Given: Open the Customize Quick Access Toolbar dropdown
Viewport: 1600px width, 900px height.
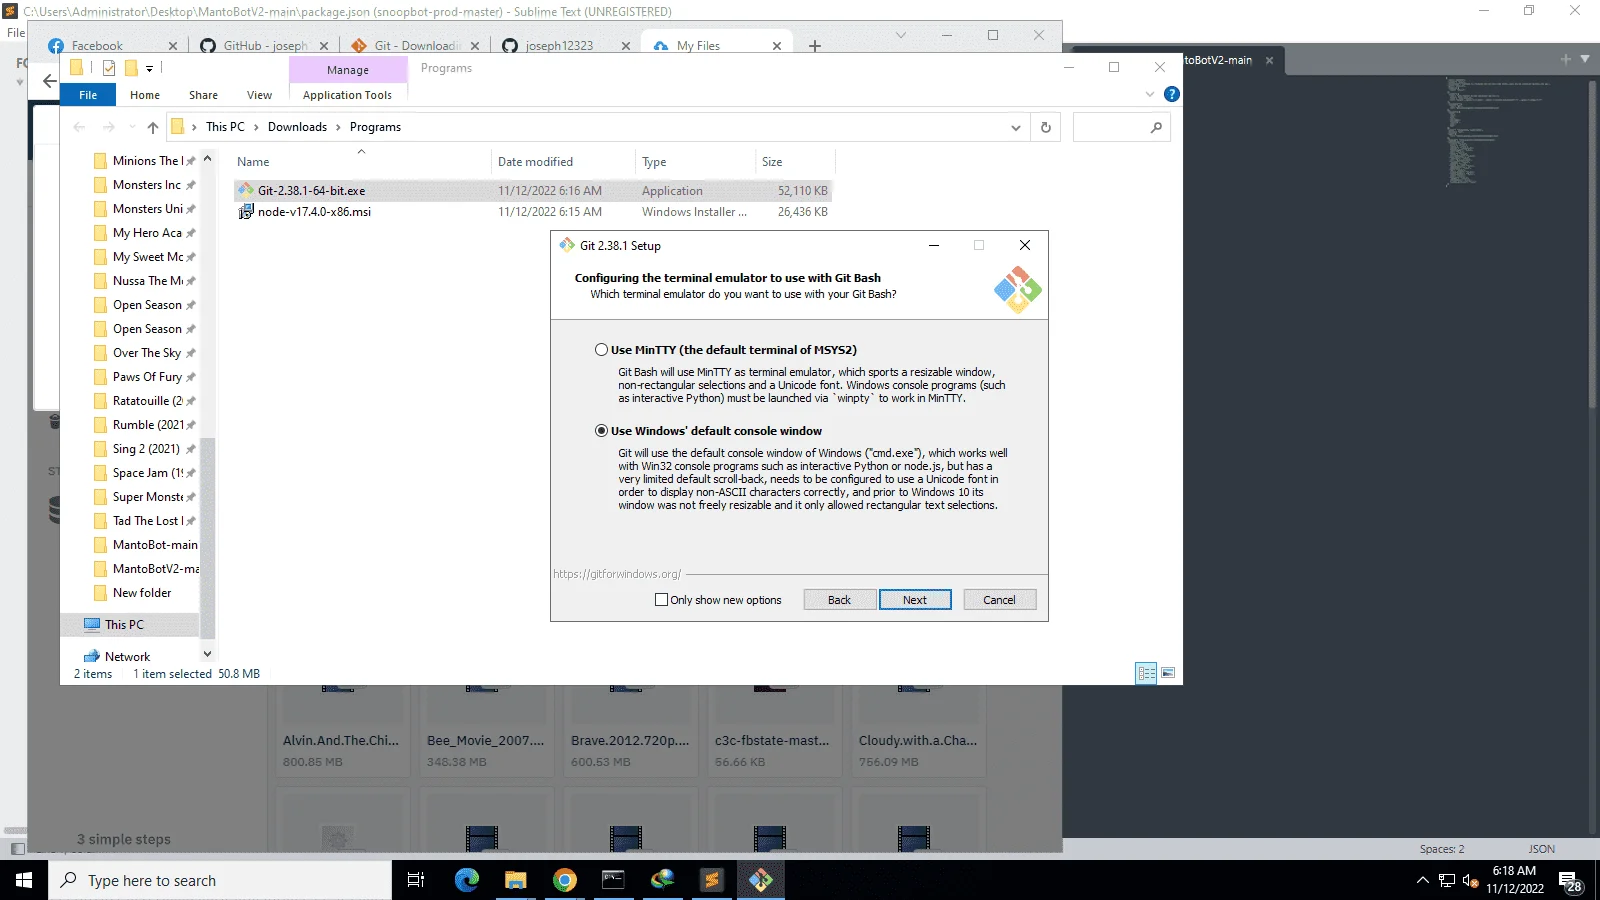Looking at the screenshot, I should tap(149, 69).
